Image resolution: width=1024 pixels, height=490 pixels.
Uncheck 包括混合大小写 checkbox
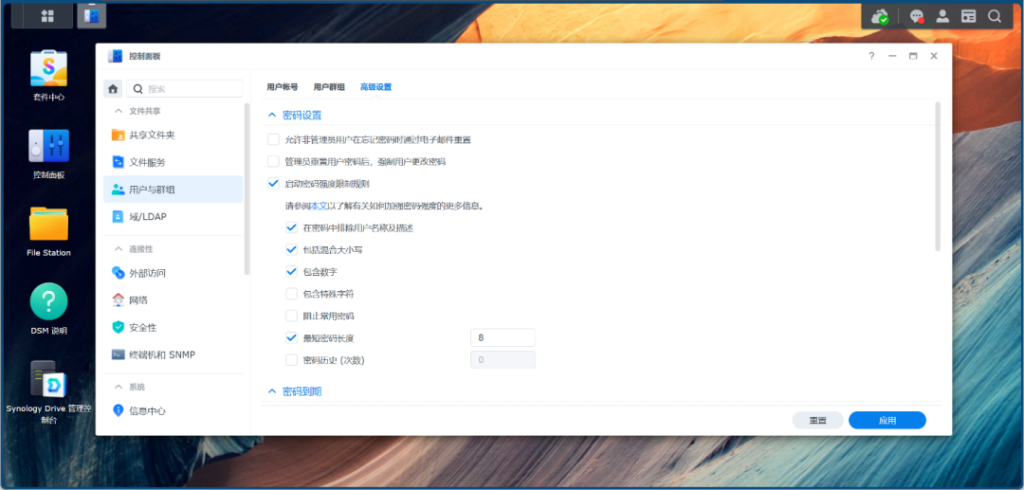(x=291, y=250)
